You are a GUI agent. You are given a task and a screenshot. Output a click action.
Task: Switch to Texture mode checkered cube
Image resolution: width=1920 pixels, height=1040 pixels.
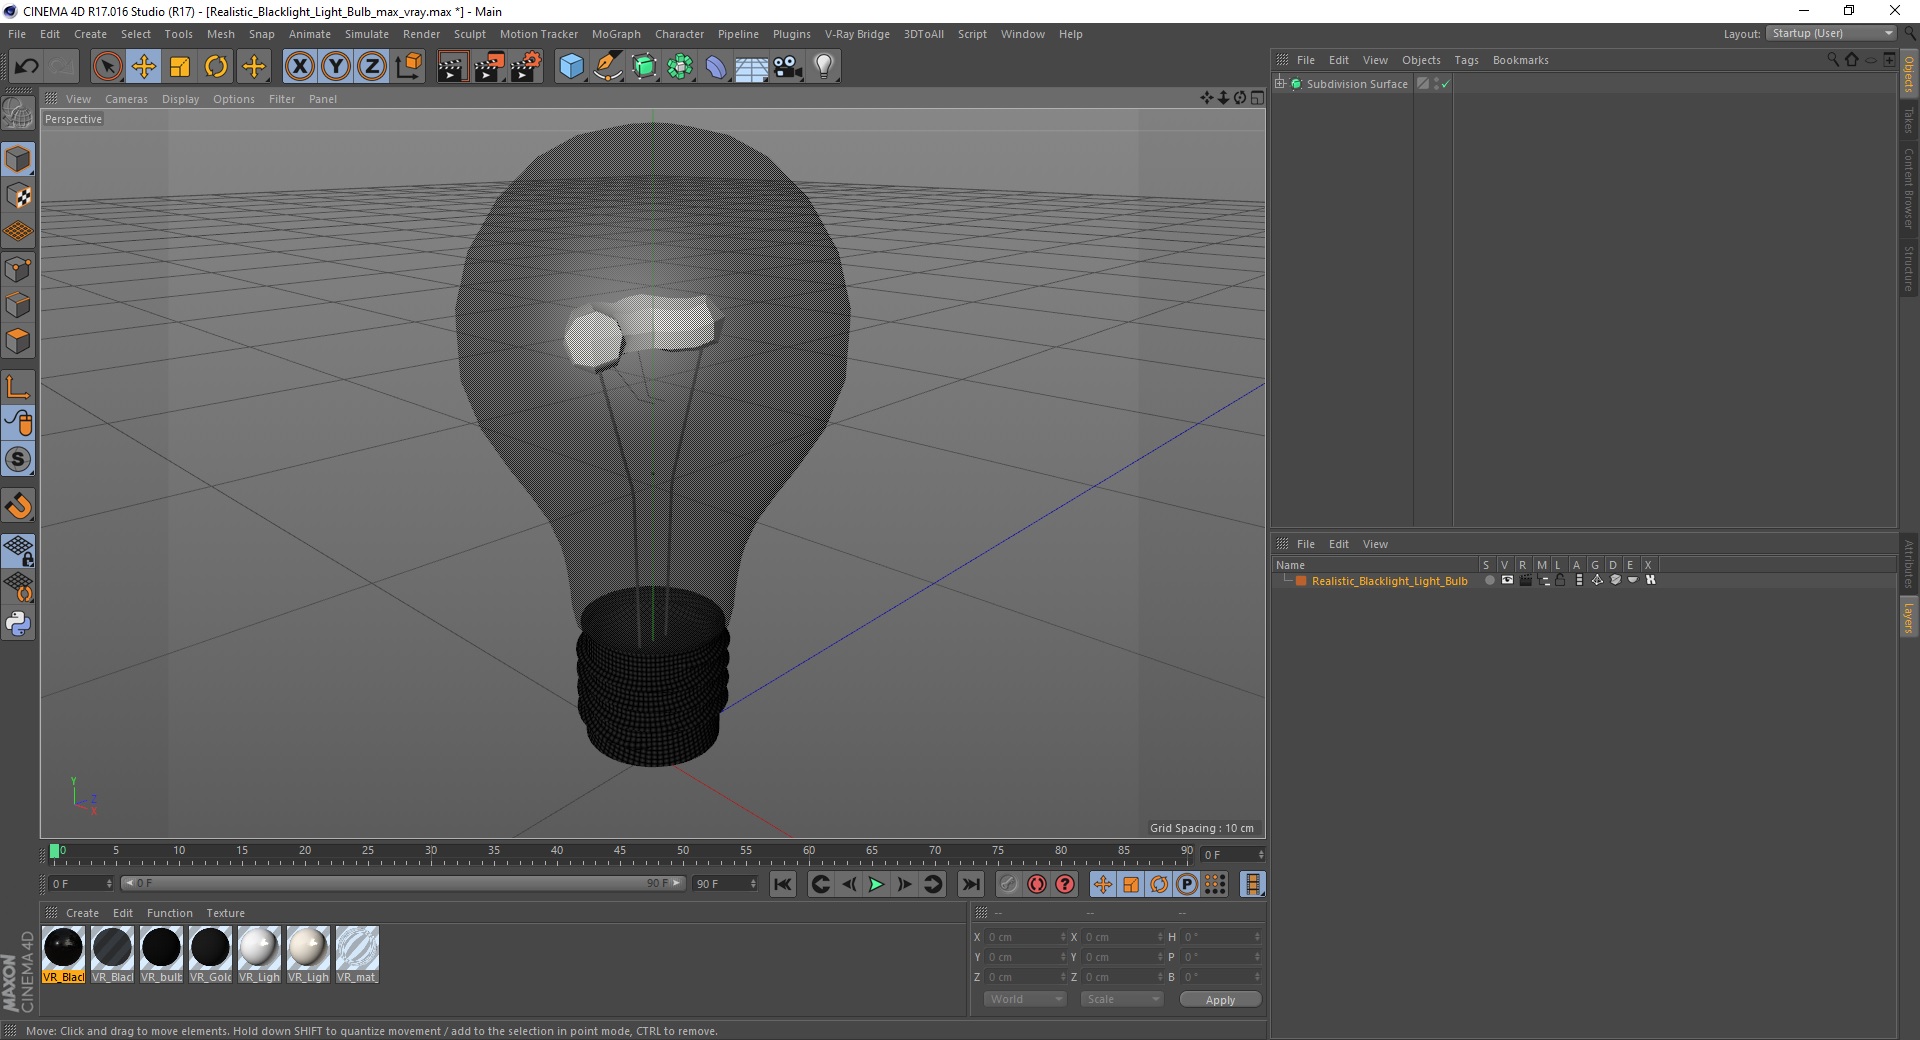click(x=18, y=196)
